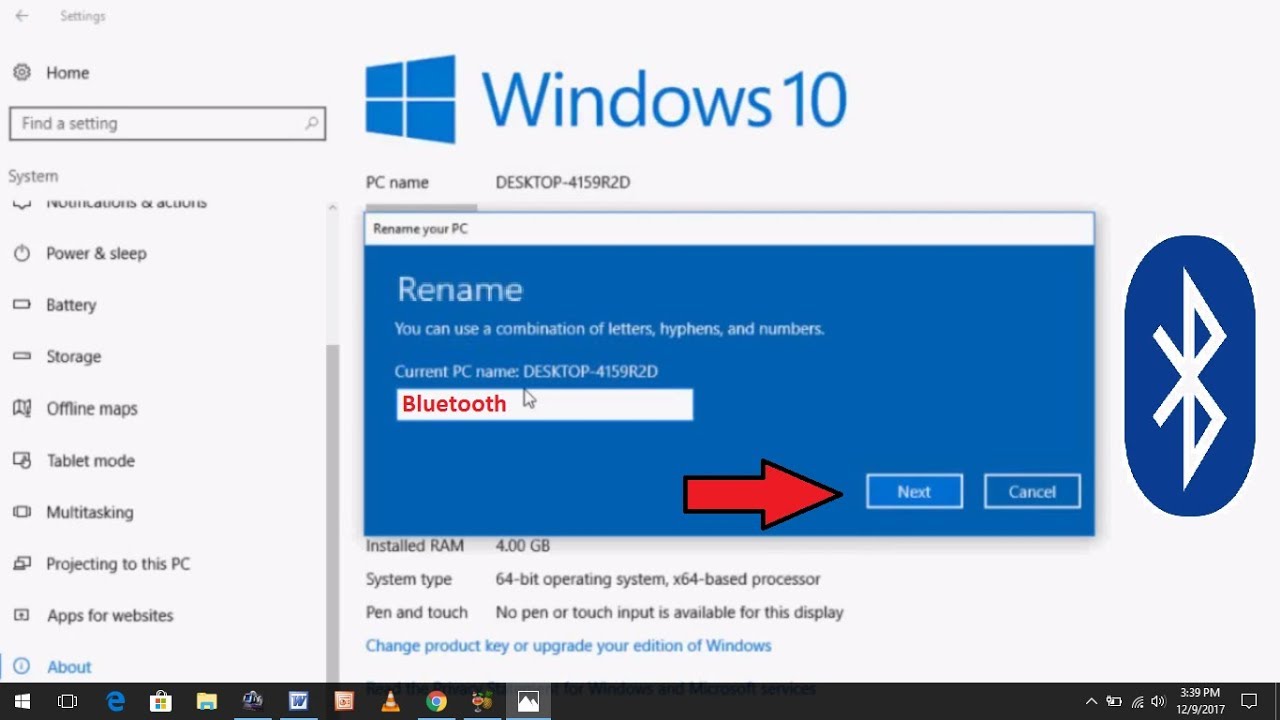Click Next in the Rename dialog

914,491
